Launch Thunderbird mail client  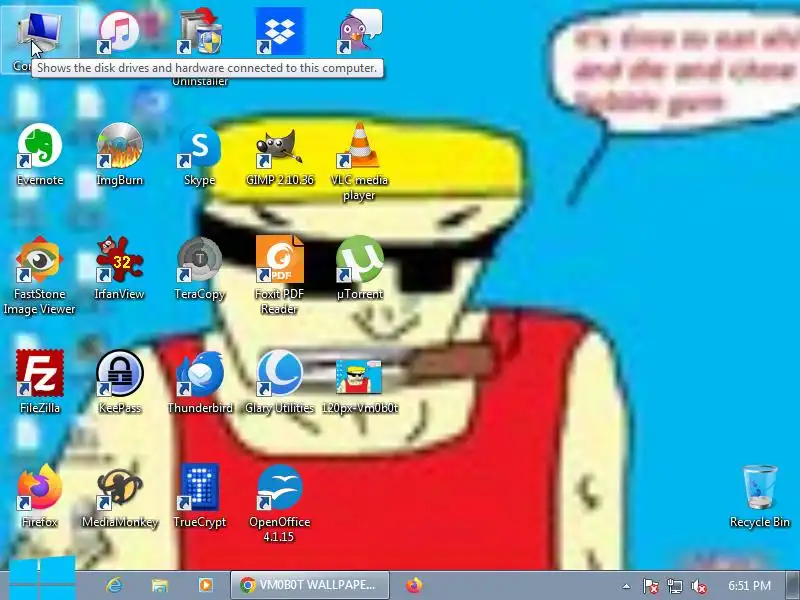pyautogui.click(x=199, y=383)
